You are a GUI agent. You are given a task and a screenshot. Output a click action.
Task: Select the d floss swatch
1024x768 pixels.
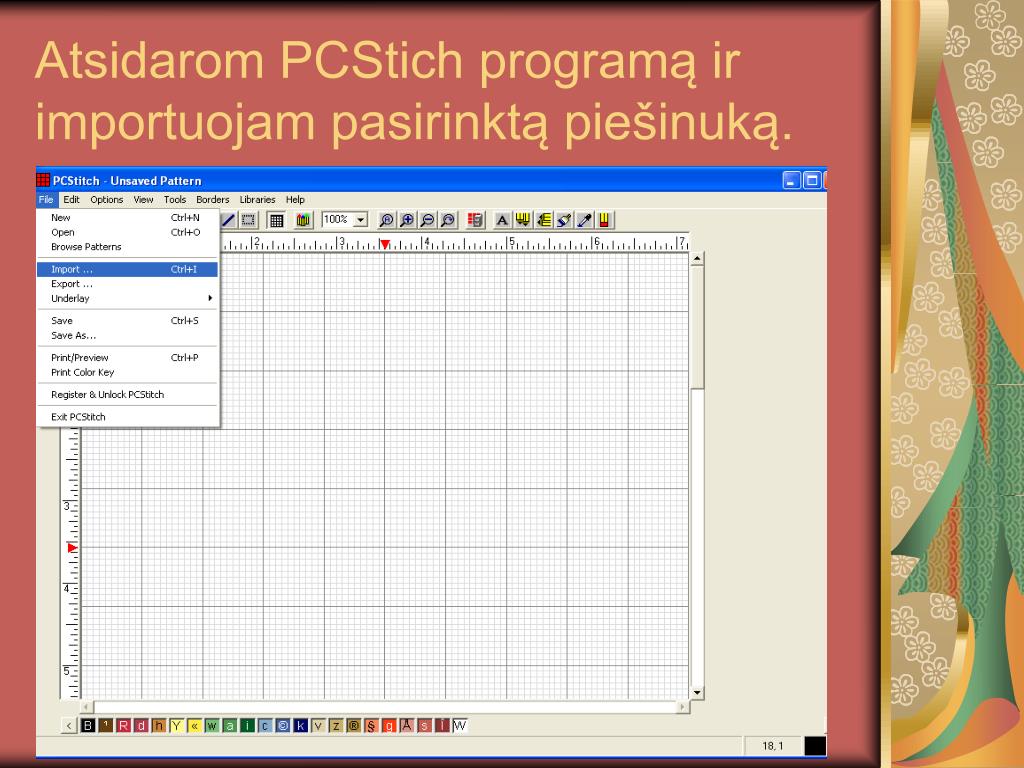140,726
